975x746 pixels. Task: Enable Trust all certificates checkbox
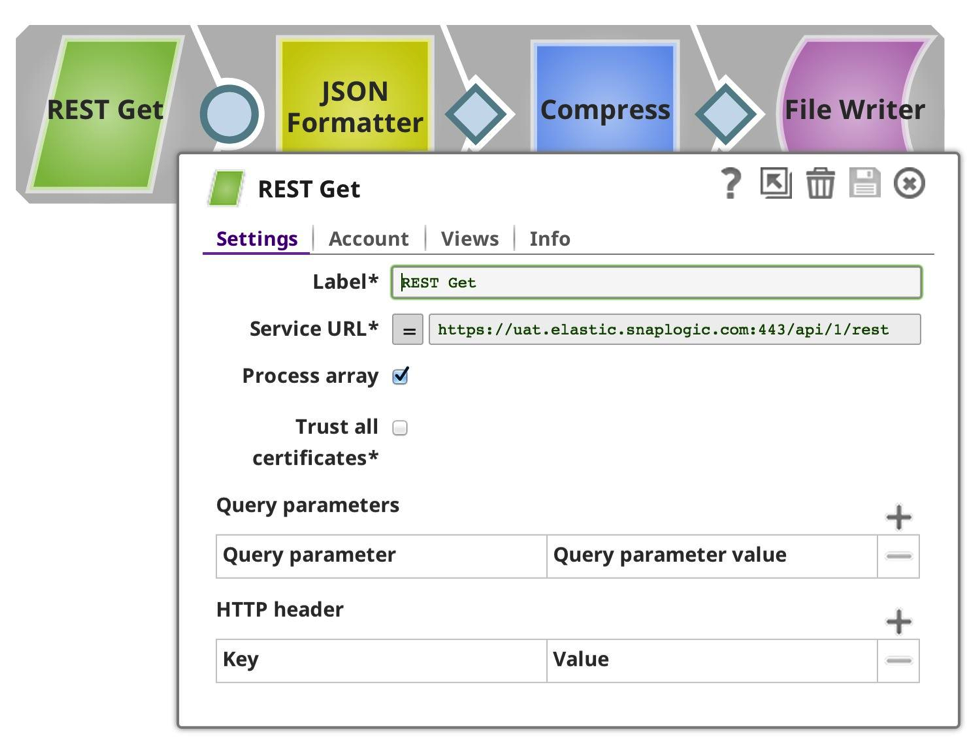tap(400, 428)
